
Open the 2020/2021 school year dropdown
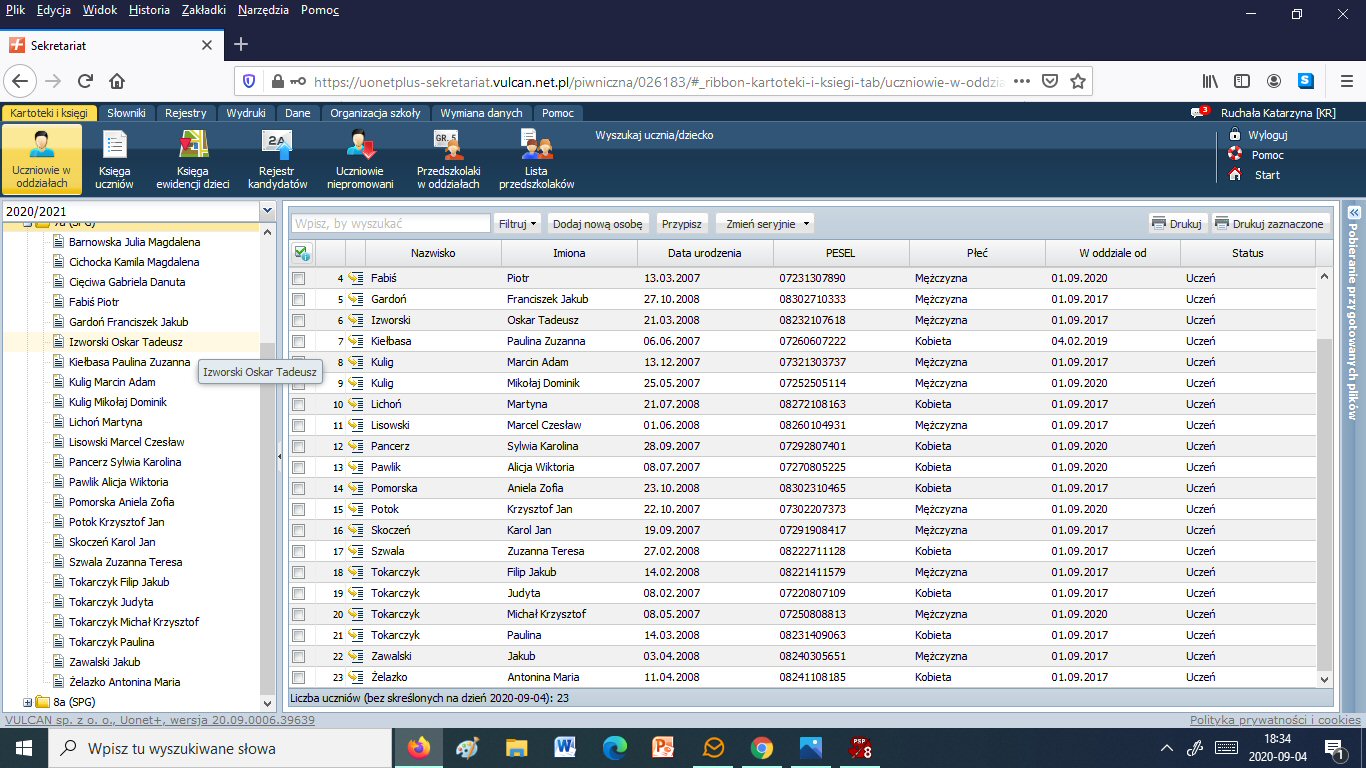pos(266,211)
